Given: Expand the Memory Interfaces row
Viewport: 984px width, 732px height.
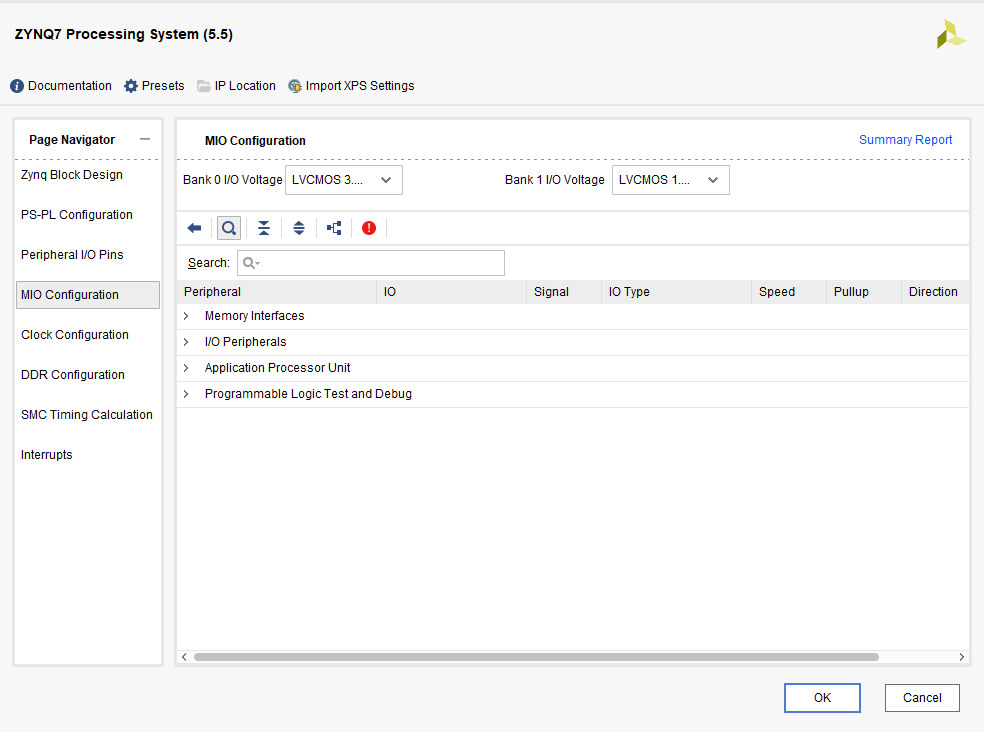Looking at the screenshot, I should (x=186, y=316).
